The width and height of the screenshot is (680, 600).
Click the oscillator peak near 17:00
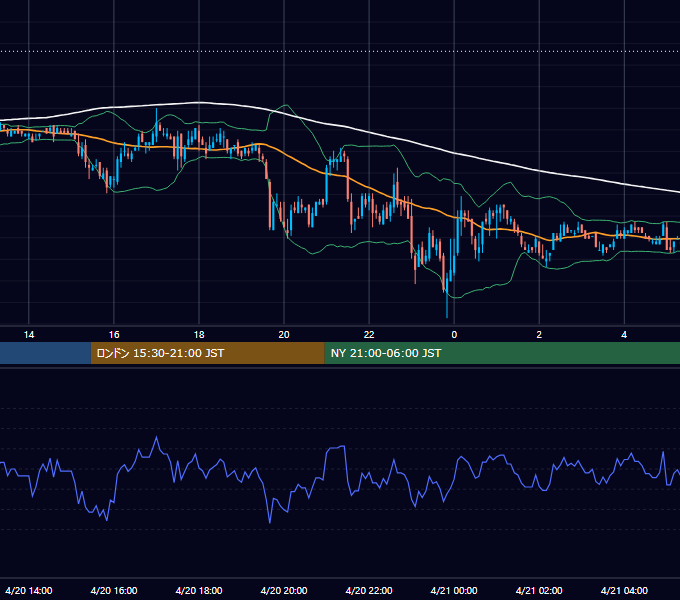157,437
